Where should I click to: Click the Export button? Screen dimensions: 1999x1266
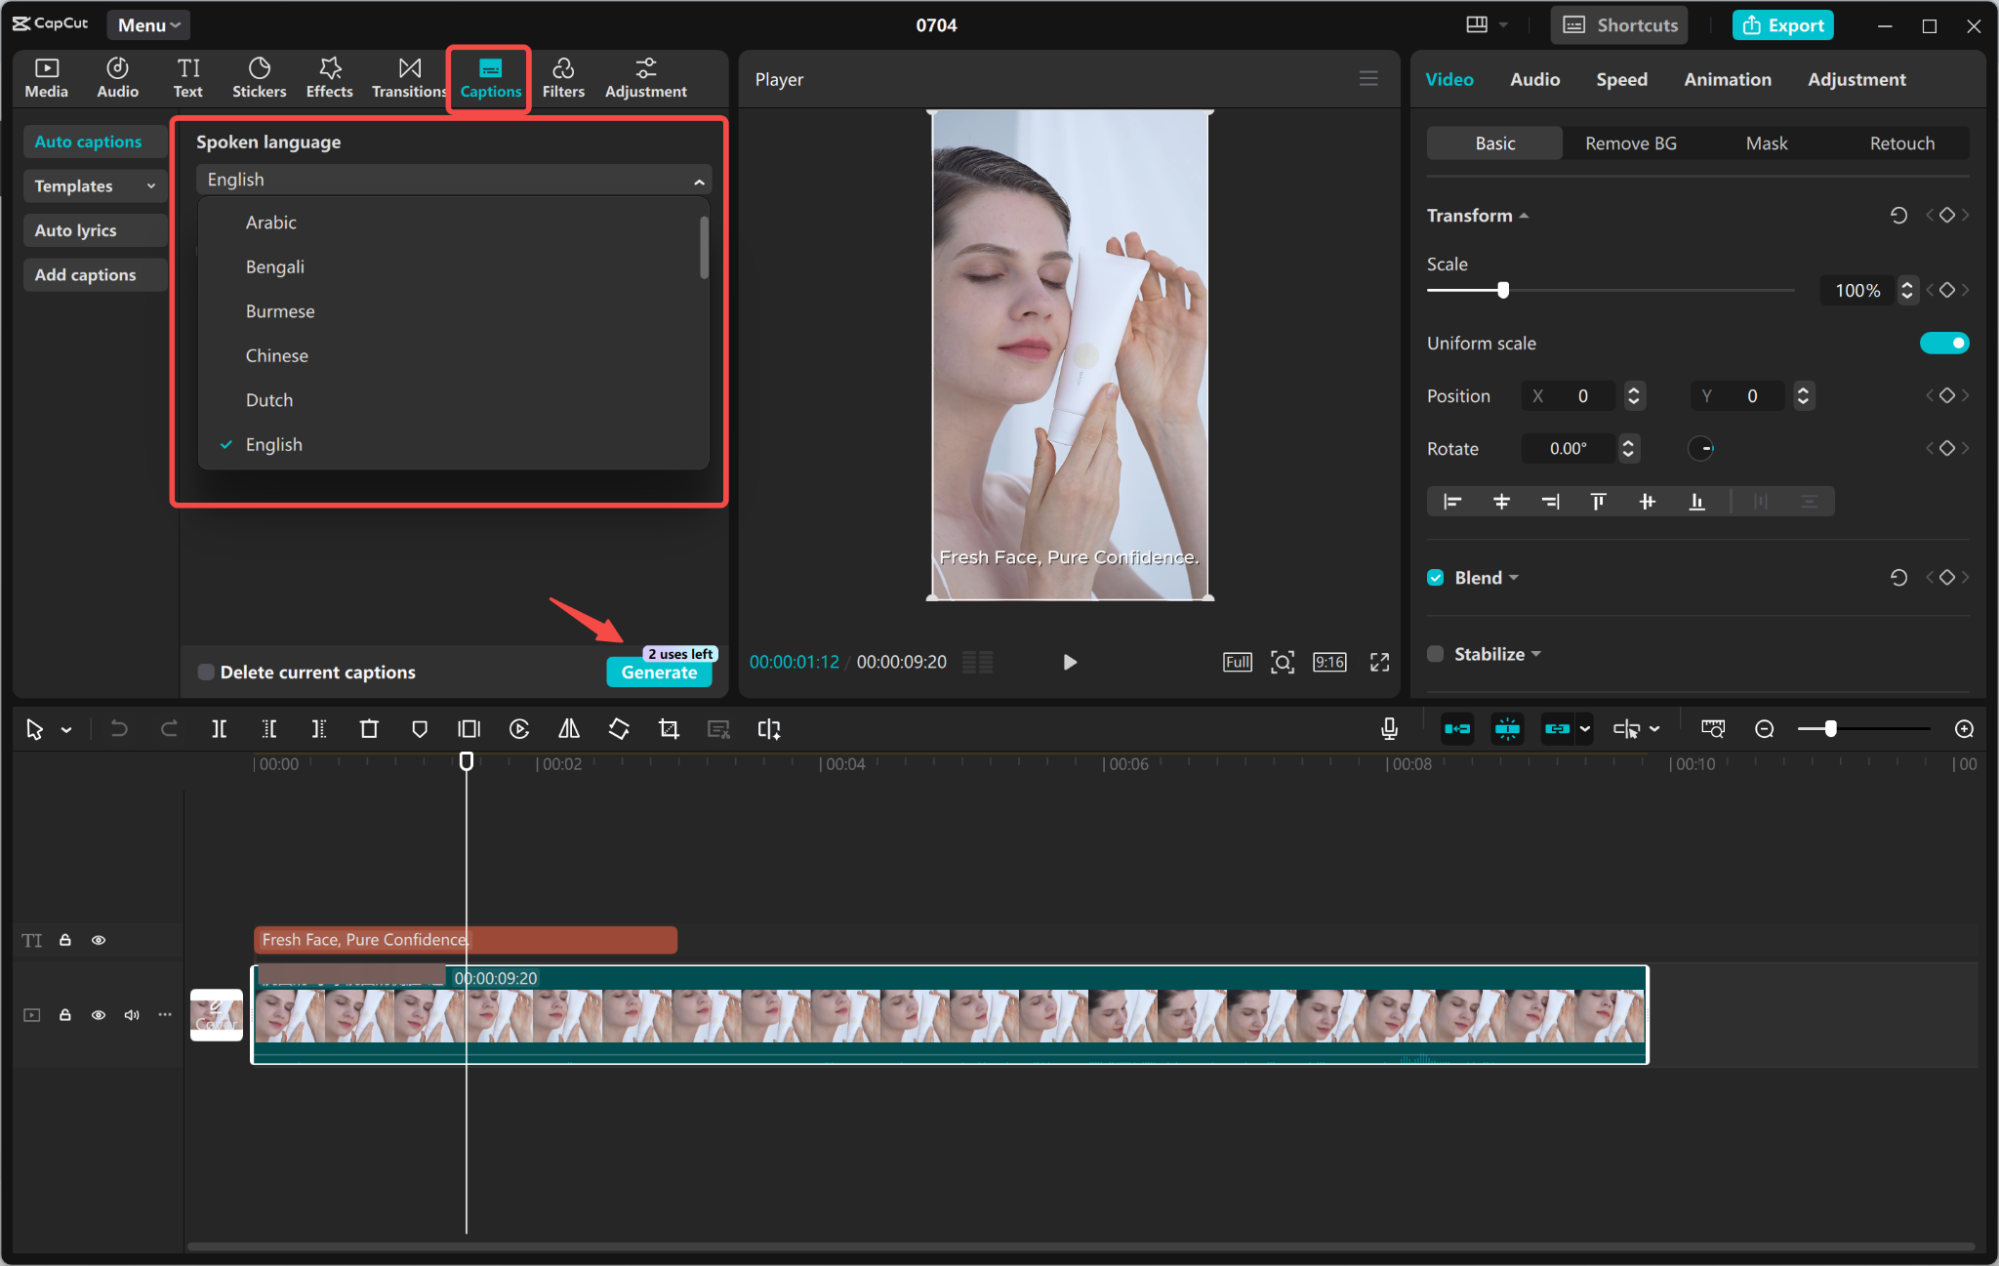[x=1782, y=25]
